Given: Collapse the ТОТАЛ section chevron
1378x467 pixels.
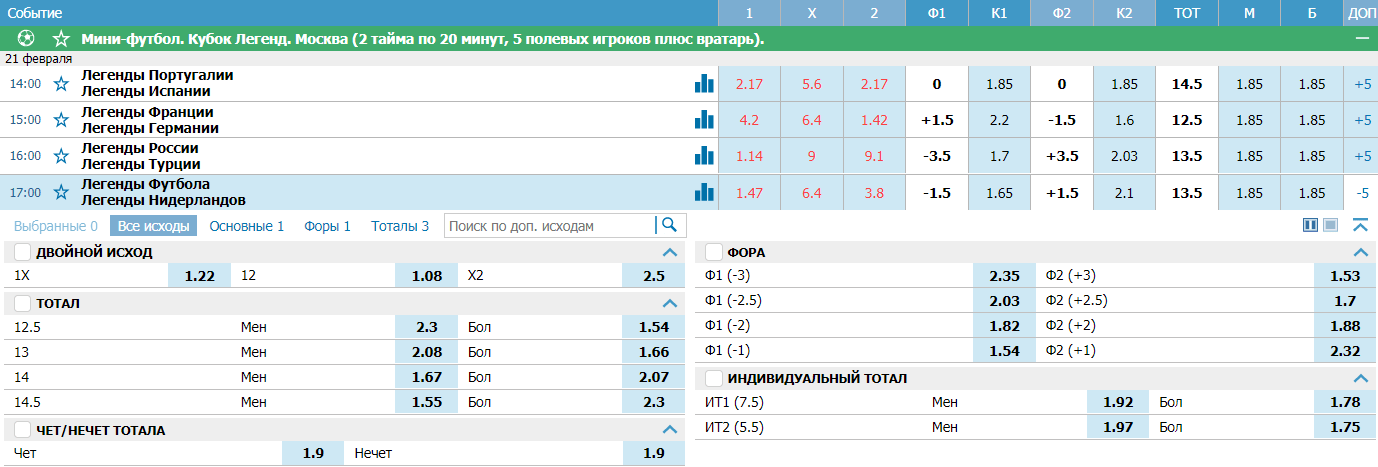Looking at the screenshot, I should click(670, 303).
